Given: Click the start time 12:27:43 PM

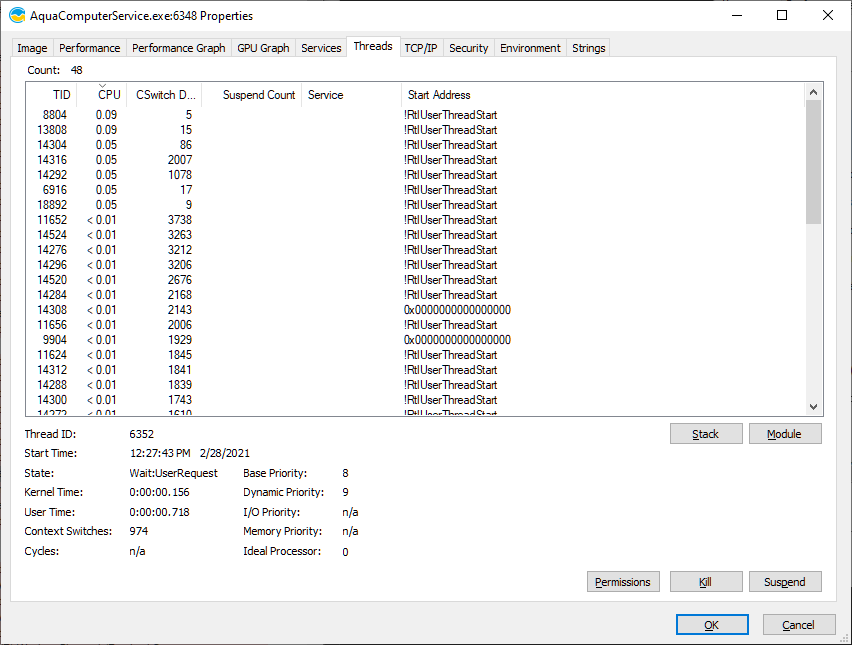Looking at the screenshot, I should [x=160, y=453].
